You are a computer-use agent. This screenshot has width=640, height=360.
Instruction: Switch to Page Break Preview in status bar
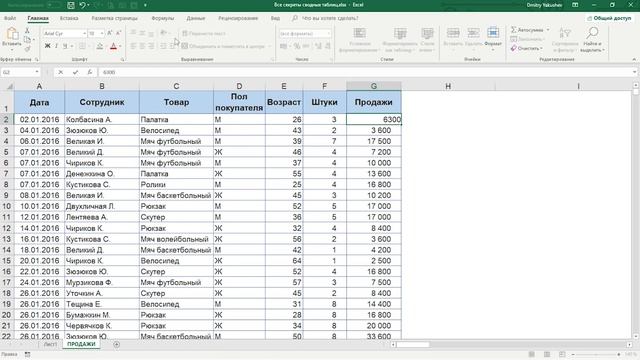coord(562,355)
